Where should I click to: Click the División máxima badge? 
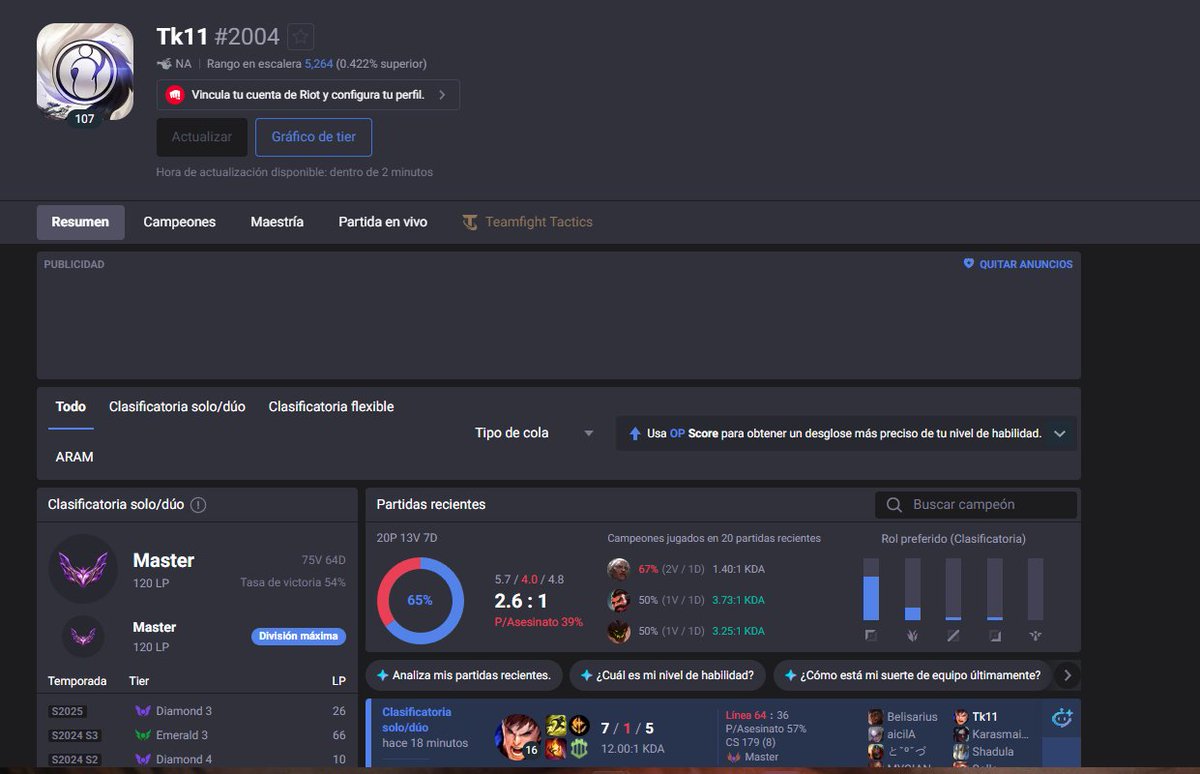tap(298, 636)
